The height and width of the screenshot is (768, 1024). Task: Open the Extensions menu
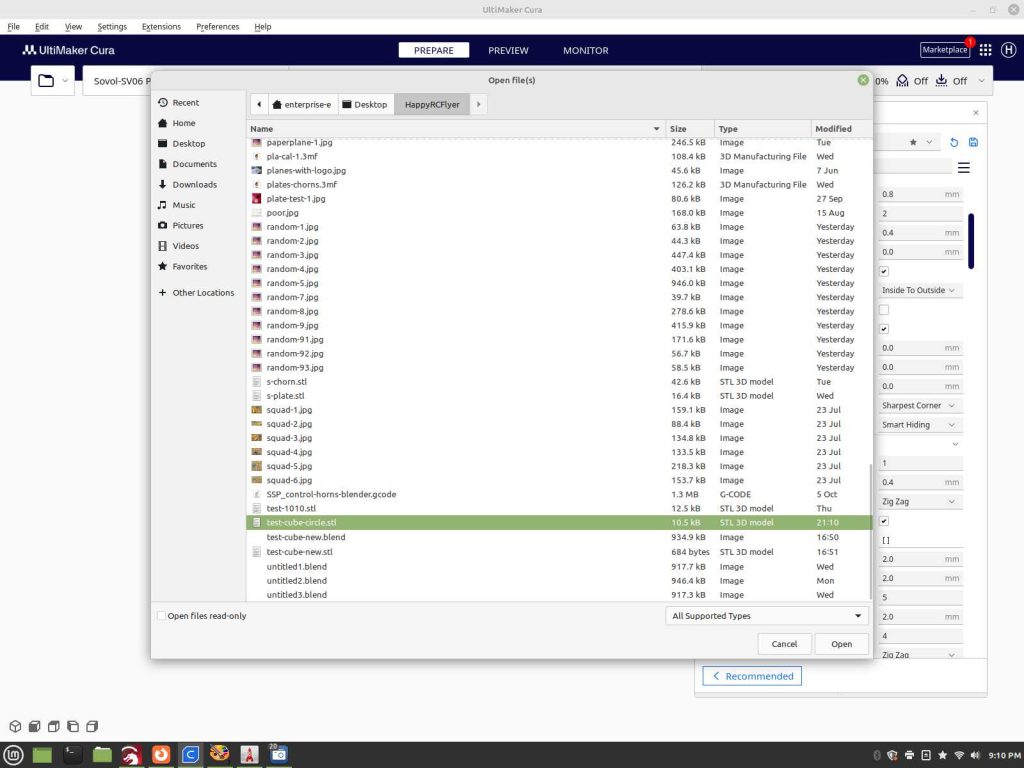pos(161,27)
